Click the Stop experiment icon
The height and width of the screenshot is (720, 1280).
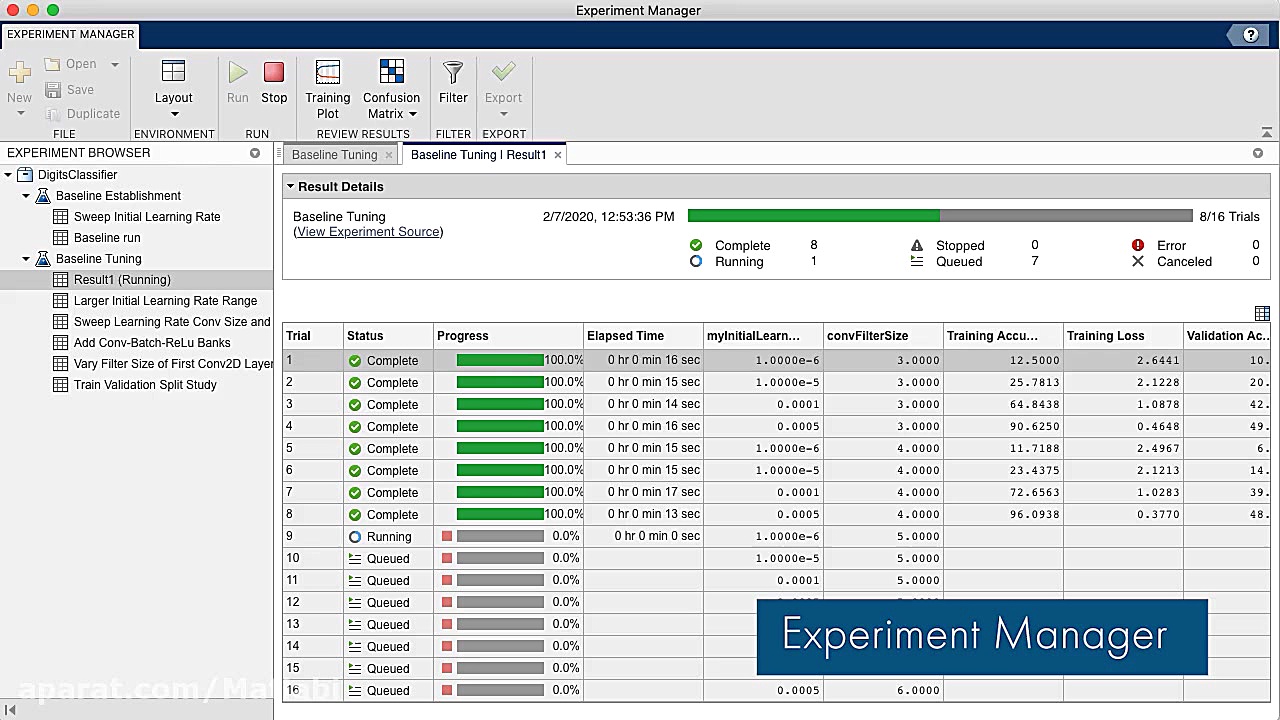coord(274,73)
